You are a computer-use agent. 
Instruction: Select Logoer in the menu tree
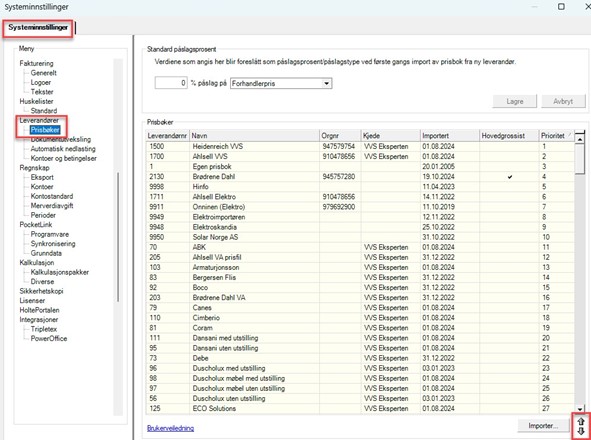(41, 82)
